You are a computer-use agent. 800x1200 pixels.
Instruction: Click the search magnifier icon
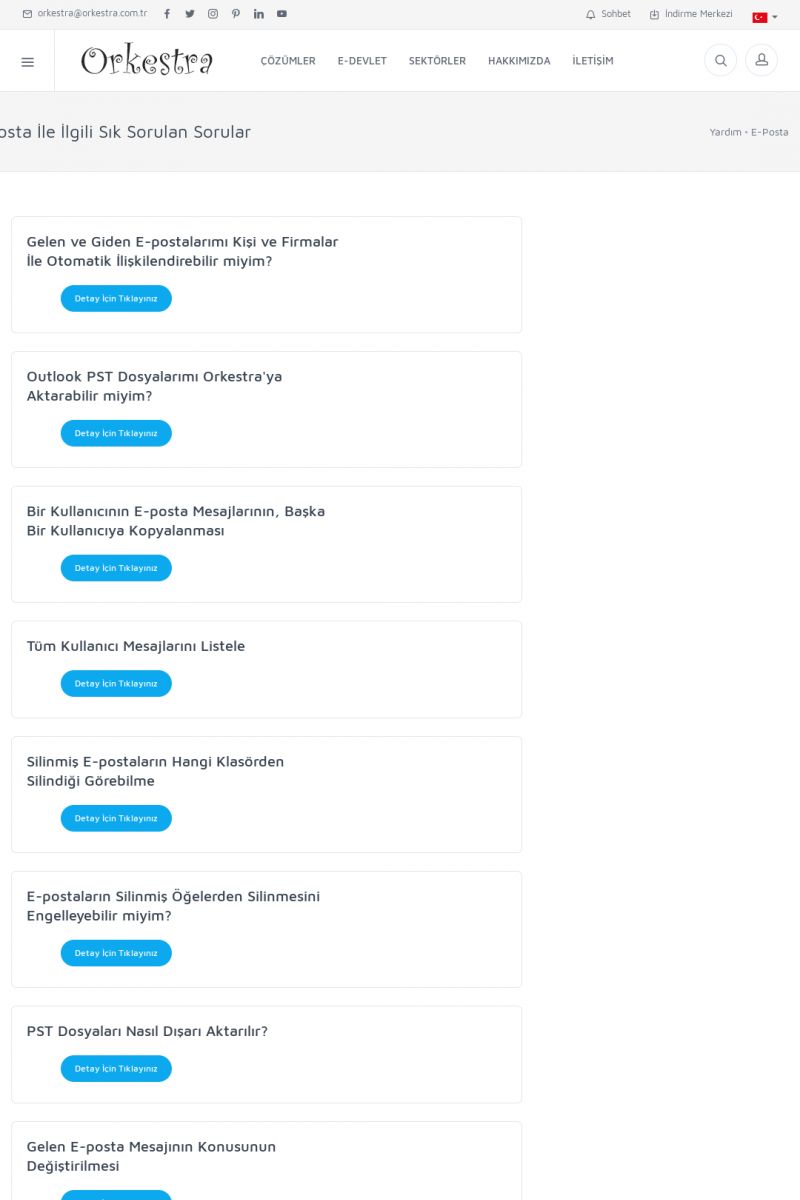pos(720,61)
